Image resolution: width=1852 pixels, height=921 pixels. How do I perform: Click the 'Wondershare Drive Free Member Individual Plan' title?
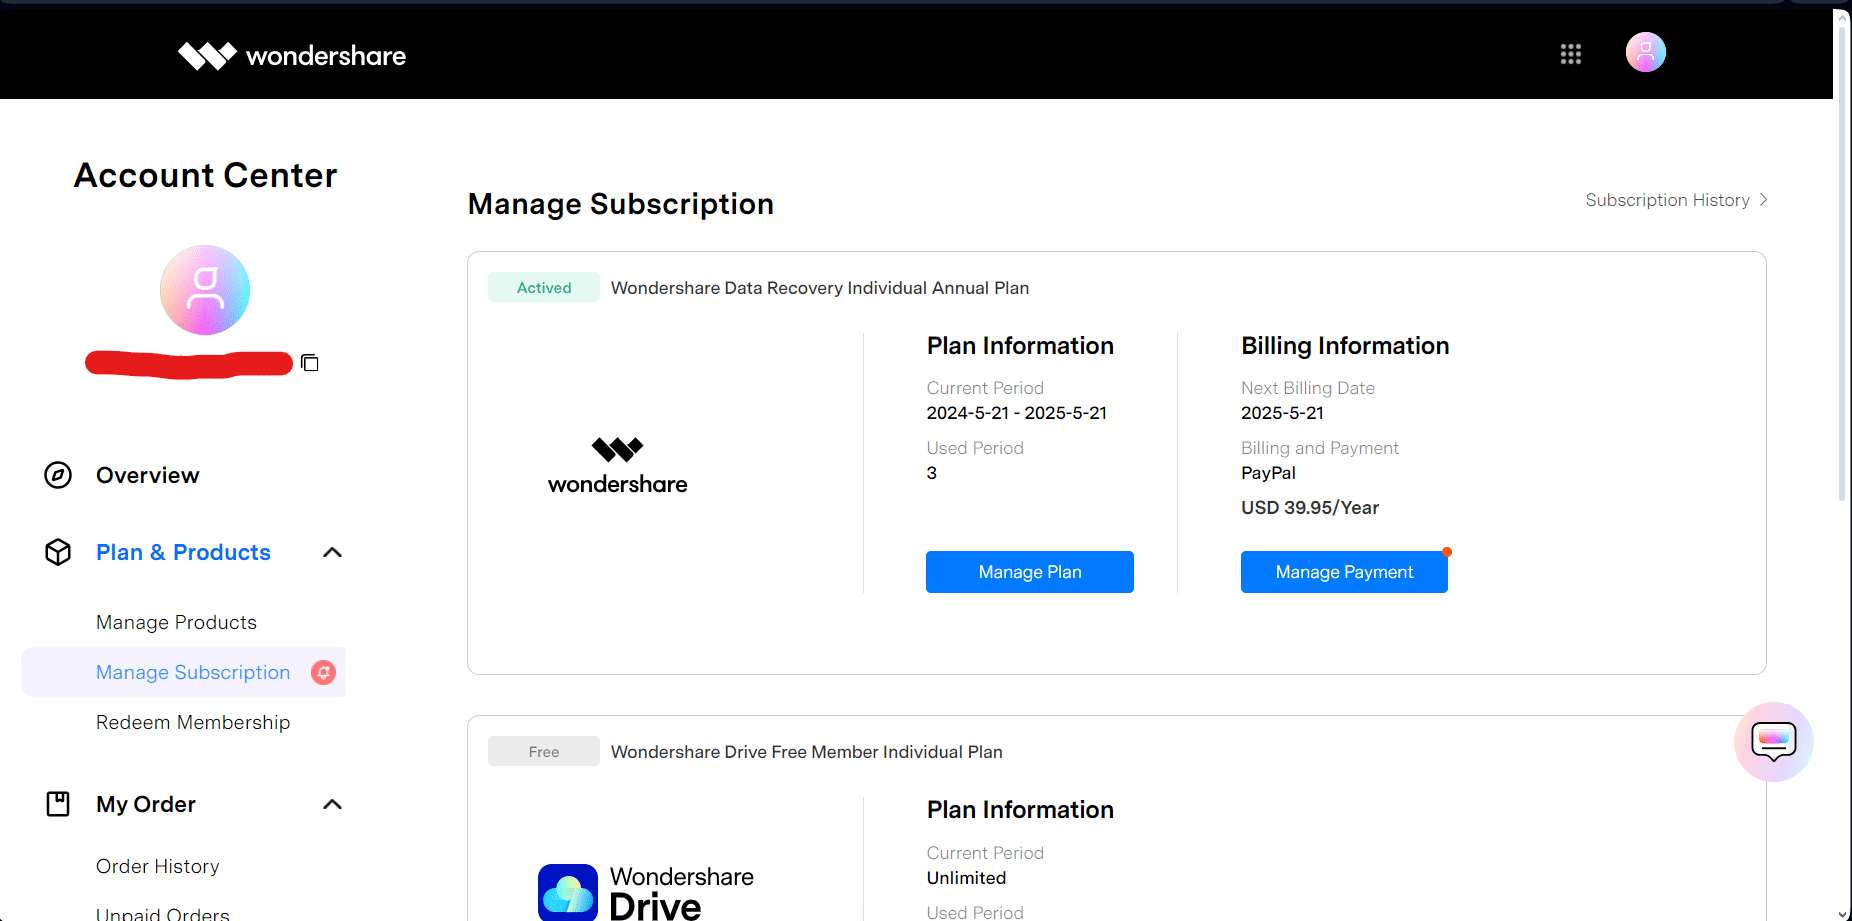pos(807,752)
